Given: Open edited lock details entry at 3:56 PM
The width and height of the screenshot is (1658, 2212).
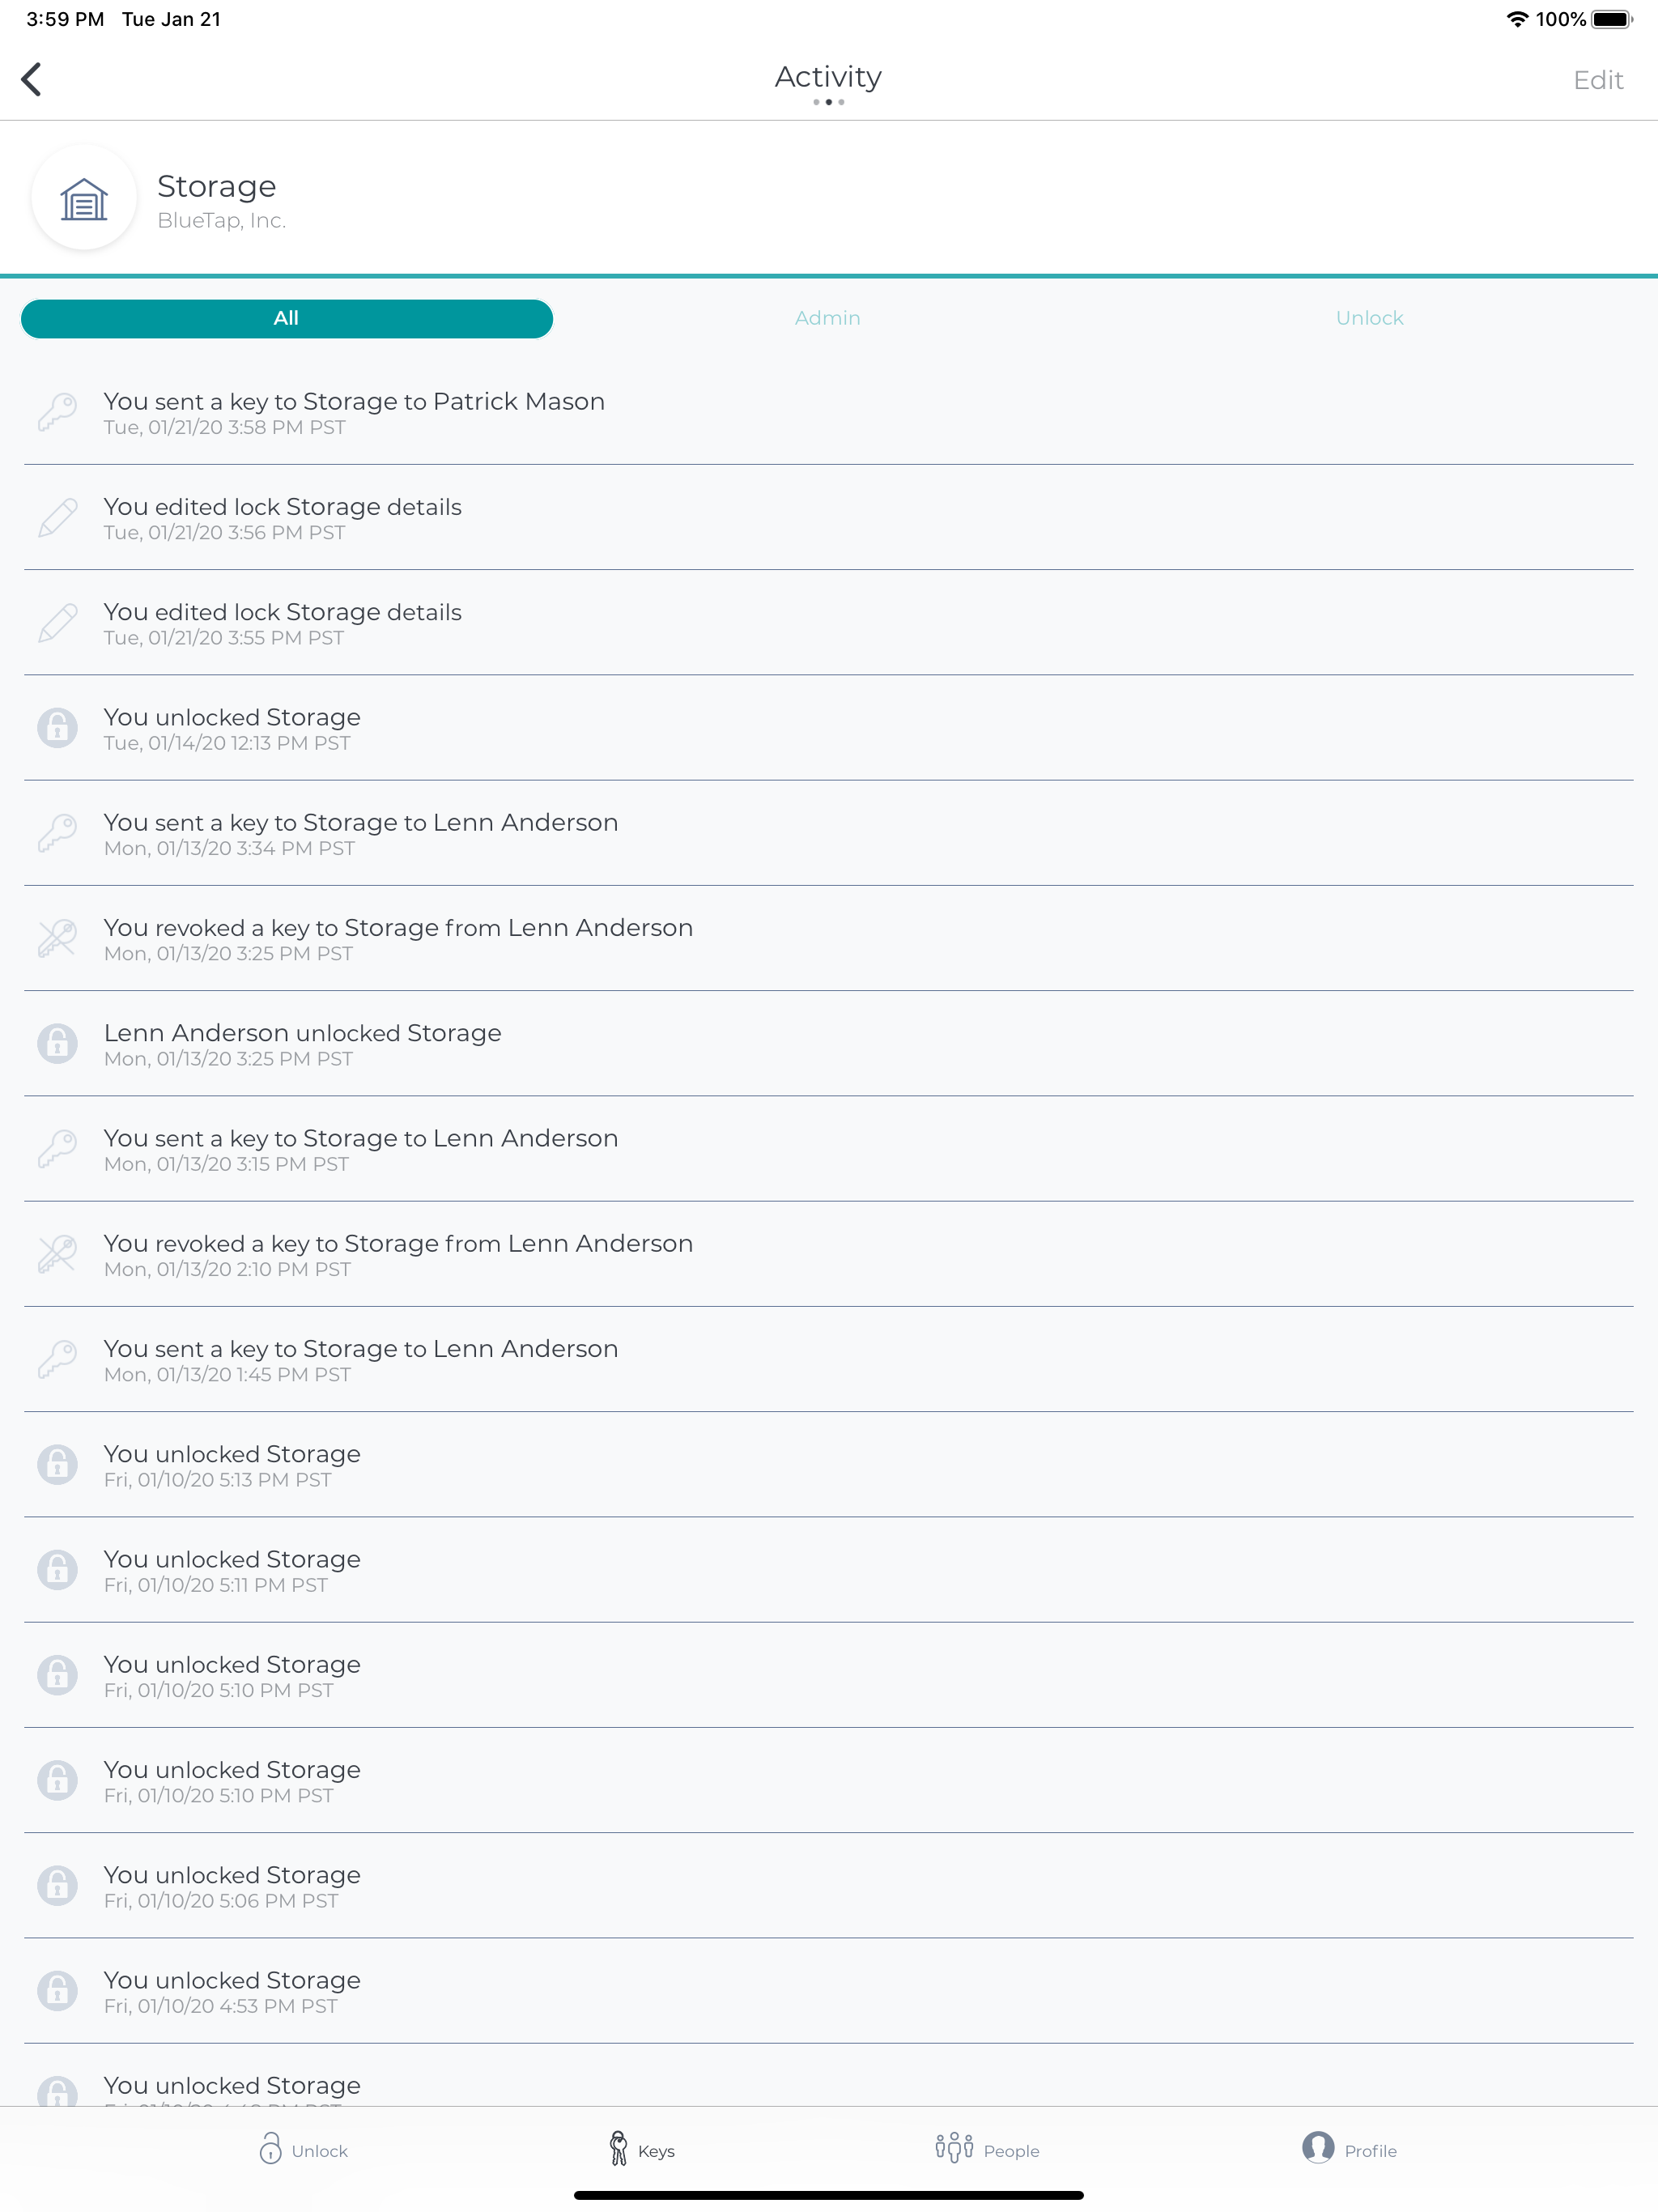Looking at the screenshot, I should coord(828,518).
